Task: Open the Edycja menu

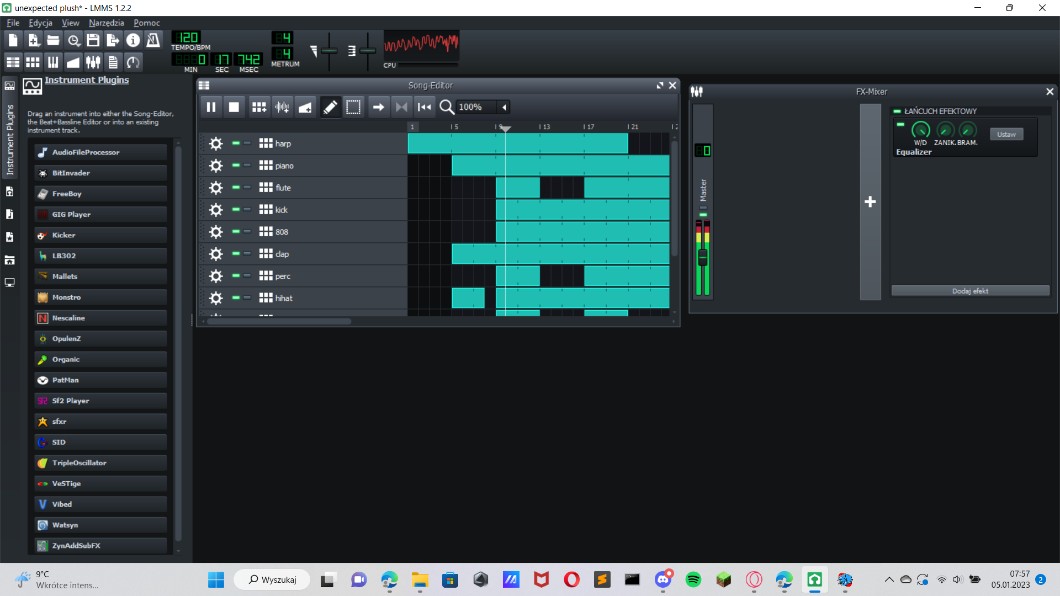Action: tap(41, 22)
